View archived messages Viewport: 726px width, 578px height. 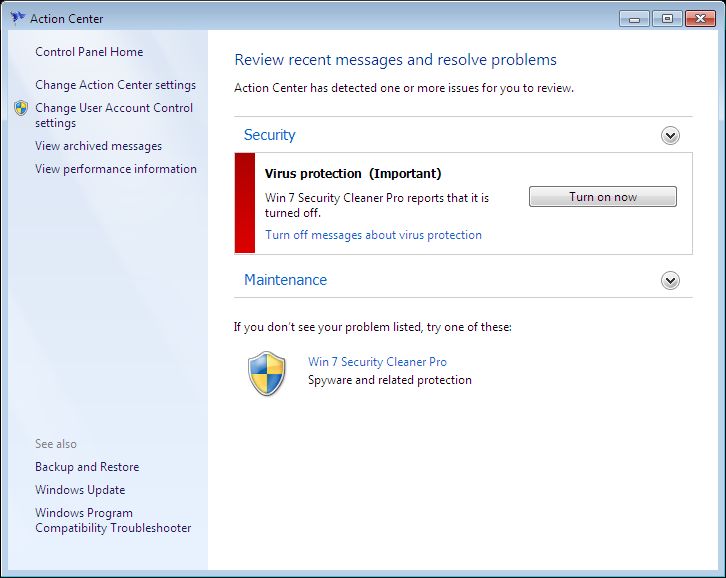pyautogui.click(x=98, y=146)
